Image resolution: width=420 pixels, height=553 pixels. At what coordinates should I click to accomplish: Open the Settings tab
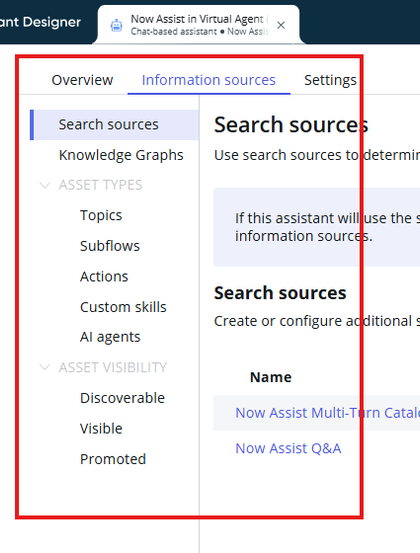330,80
